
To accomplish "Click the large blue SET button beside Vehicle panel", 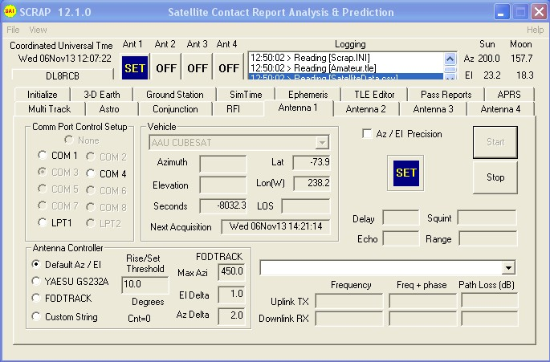I will [x=406, y=173].
